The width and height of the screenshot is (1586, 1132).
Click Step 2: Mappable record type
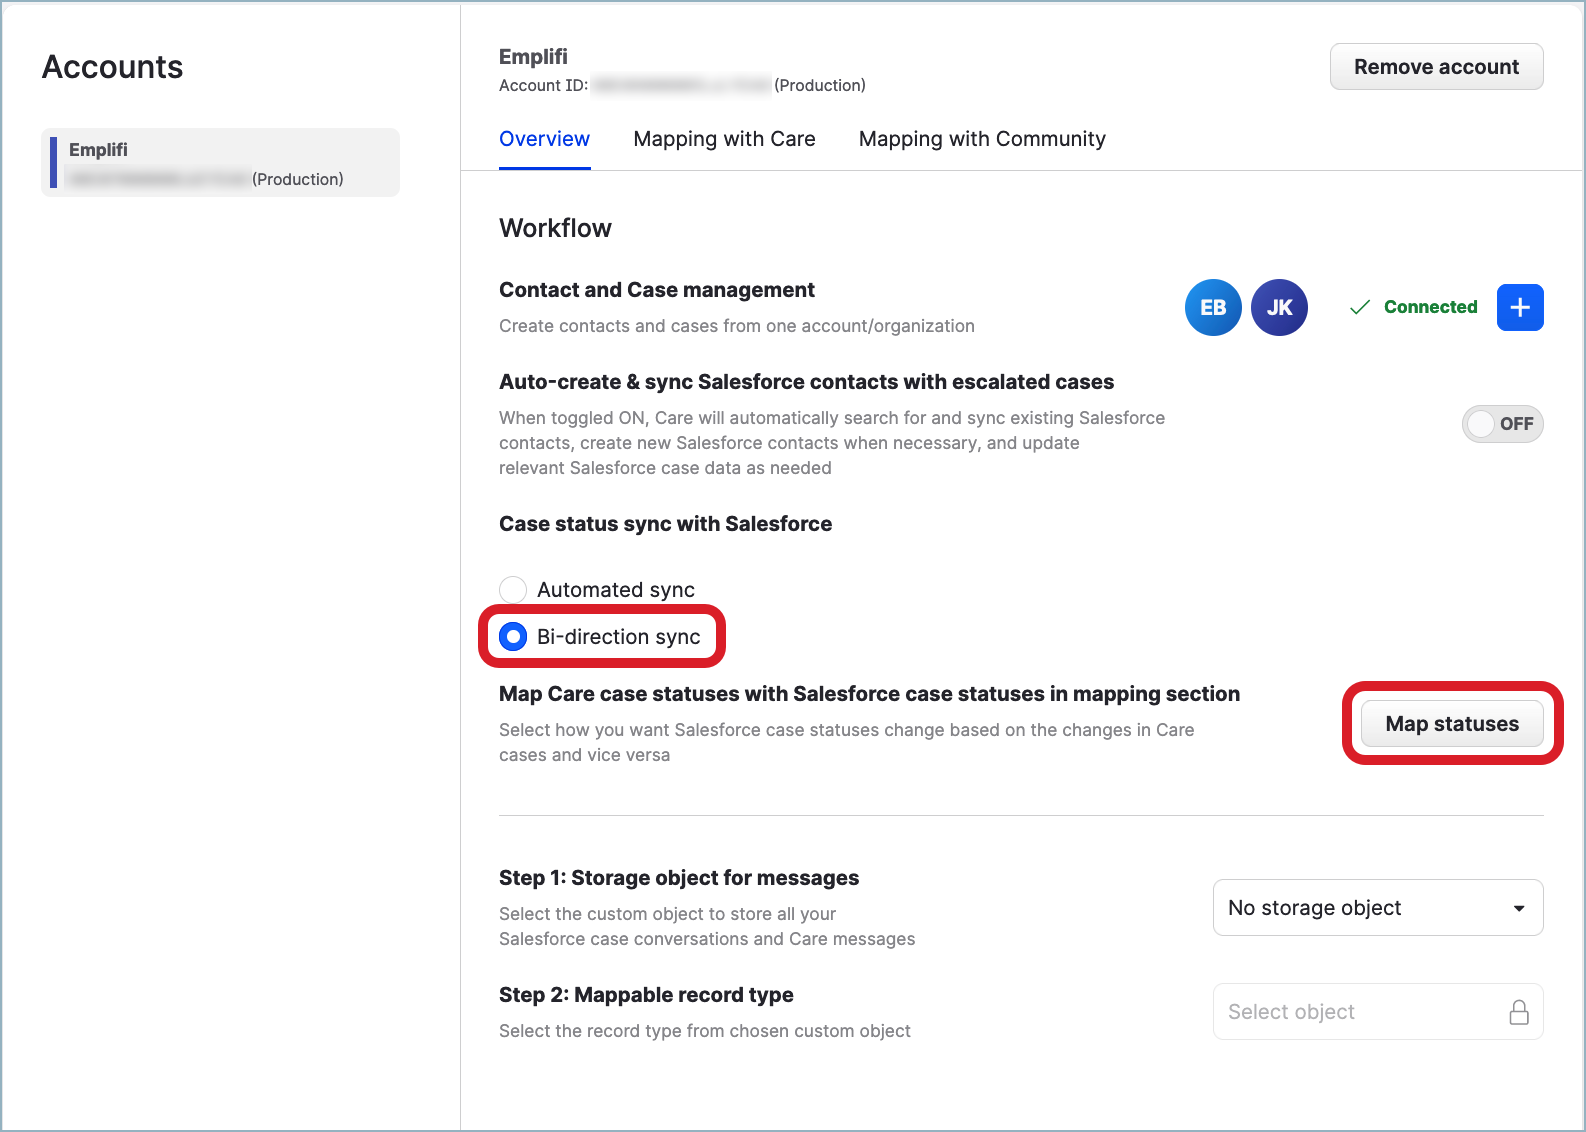646,995
